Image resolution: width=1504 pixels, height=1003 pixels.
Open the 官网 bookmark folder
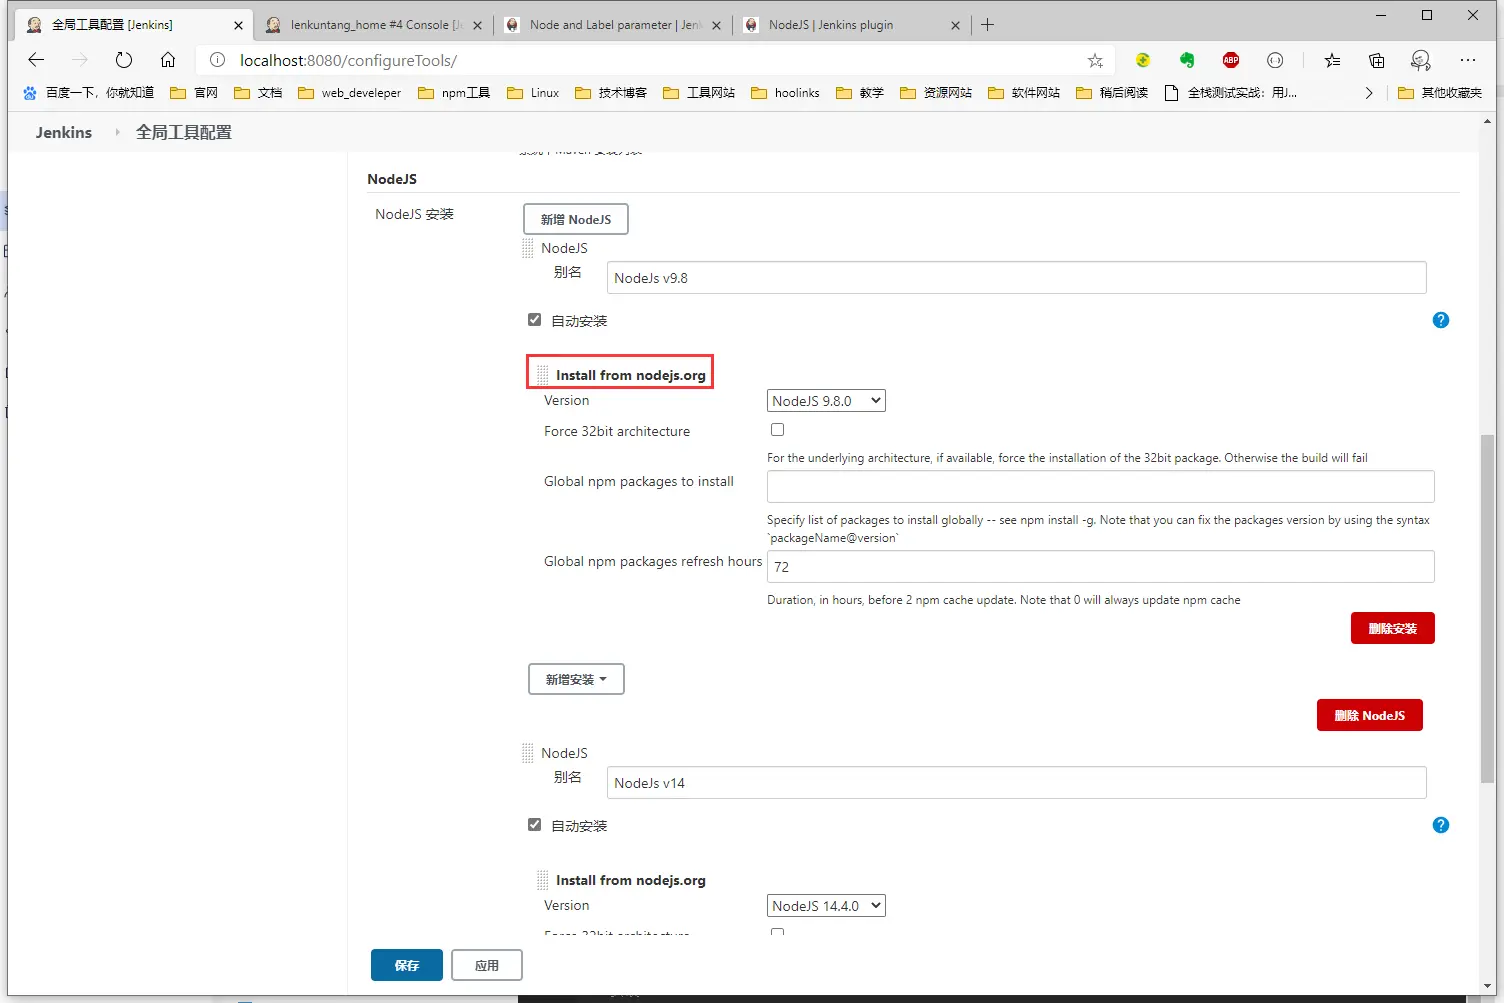pos(194,93)
